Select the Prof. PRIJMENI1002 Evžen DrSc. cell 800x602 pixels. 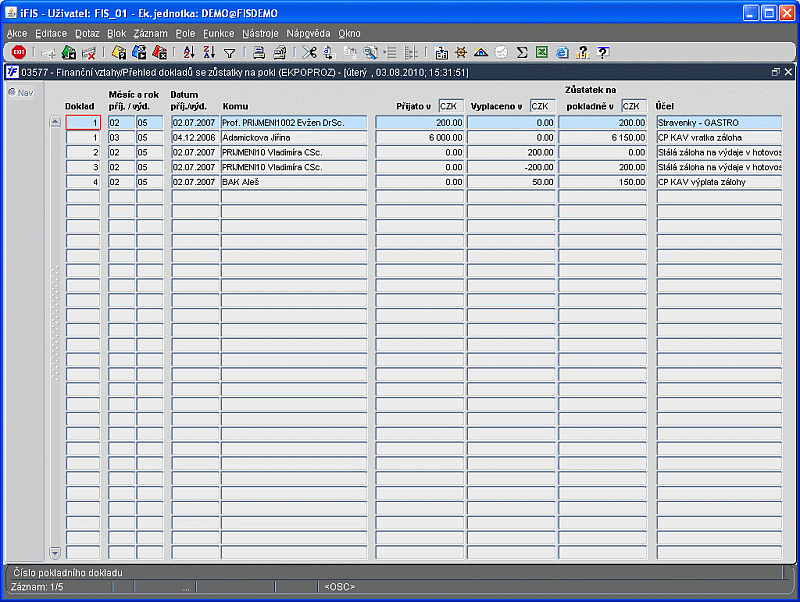(294, 122)
